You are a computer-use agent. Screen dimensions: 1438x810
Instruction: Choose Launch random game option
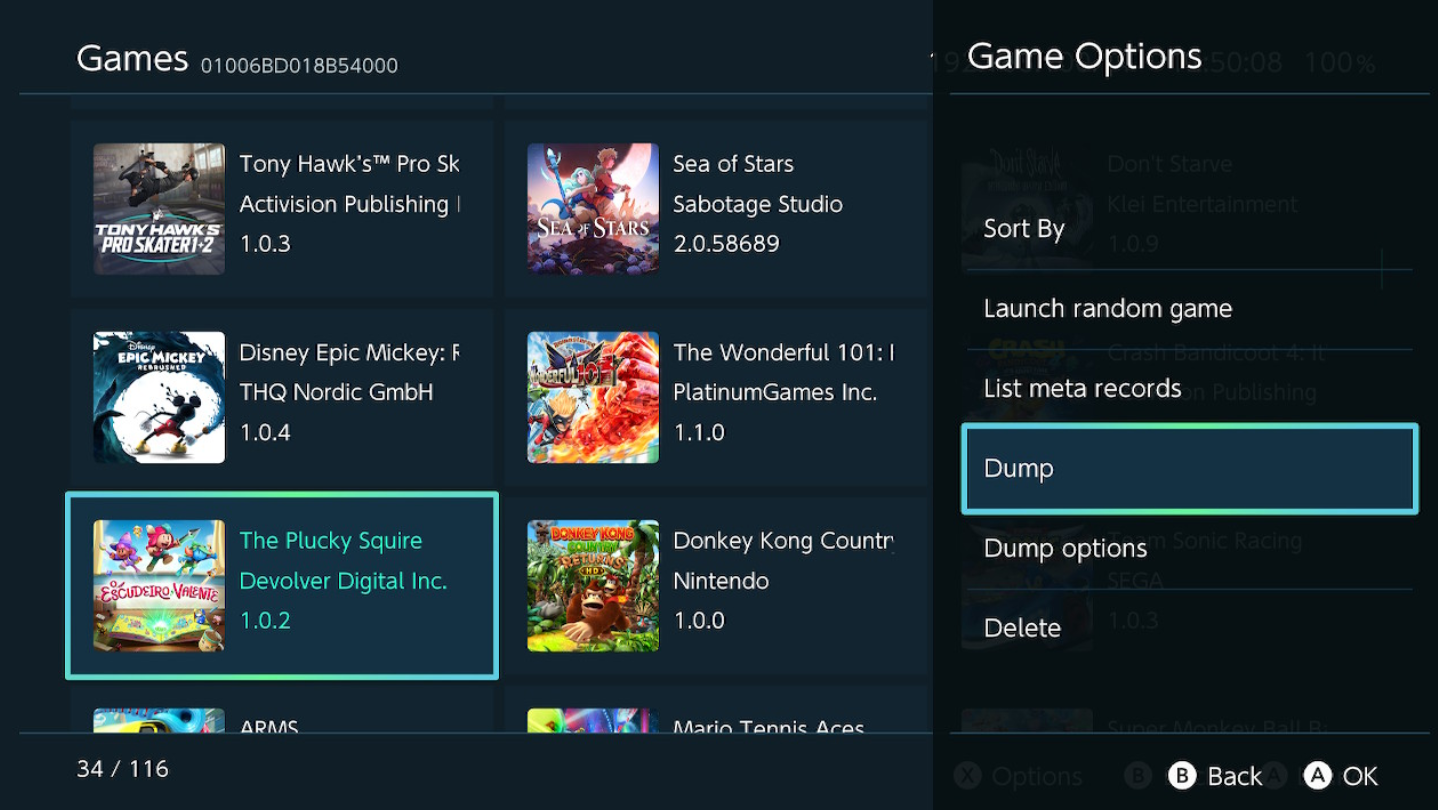[1107, 309]
